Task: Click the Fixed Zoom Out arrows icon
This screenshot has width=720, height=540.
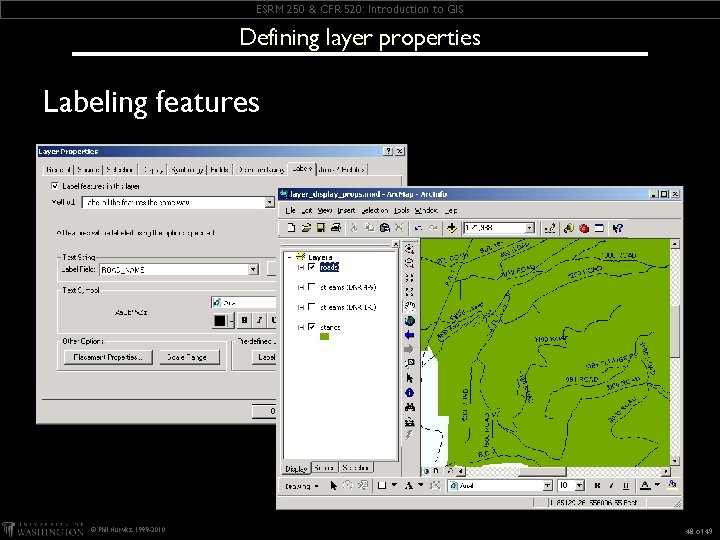Action: click(x=409, y=292)
